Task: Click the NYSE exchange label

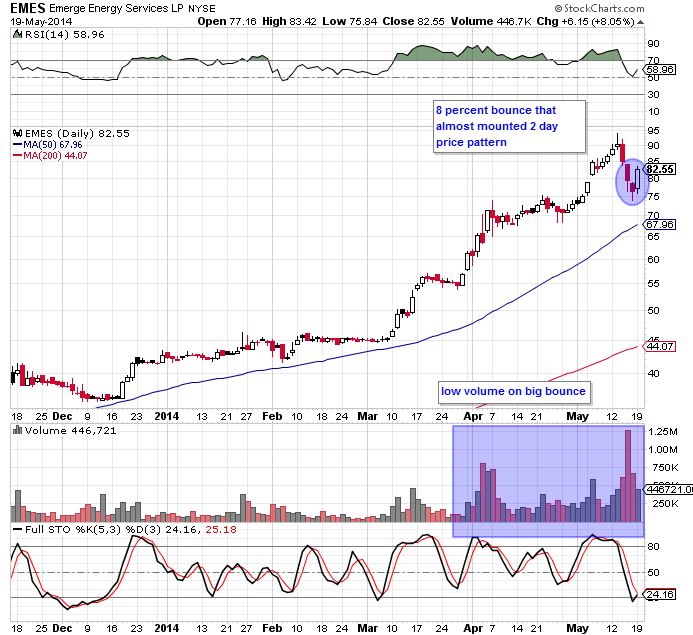Action: point(202,9)
